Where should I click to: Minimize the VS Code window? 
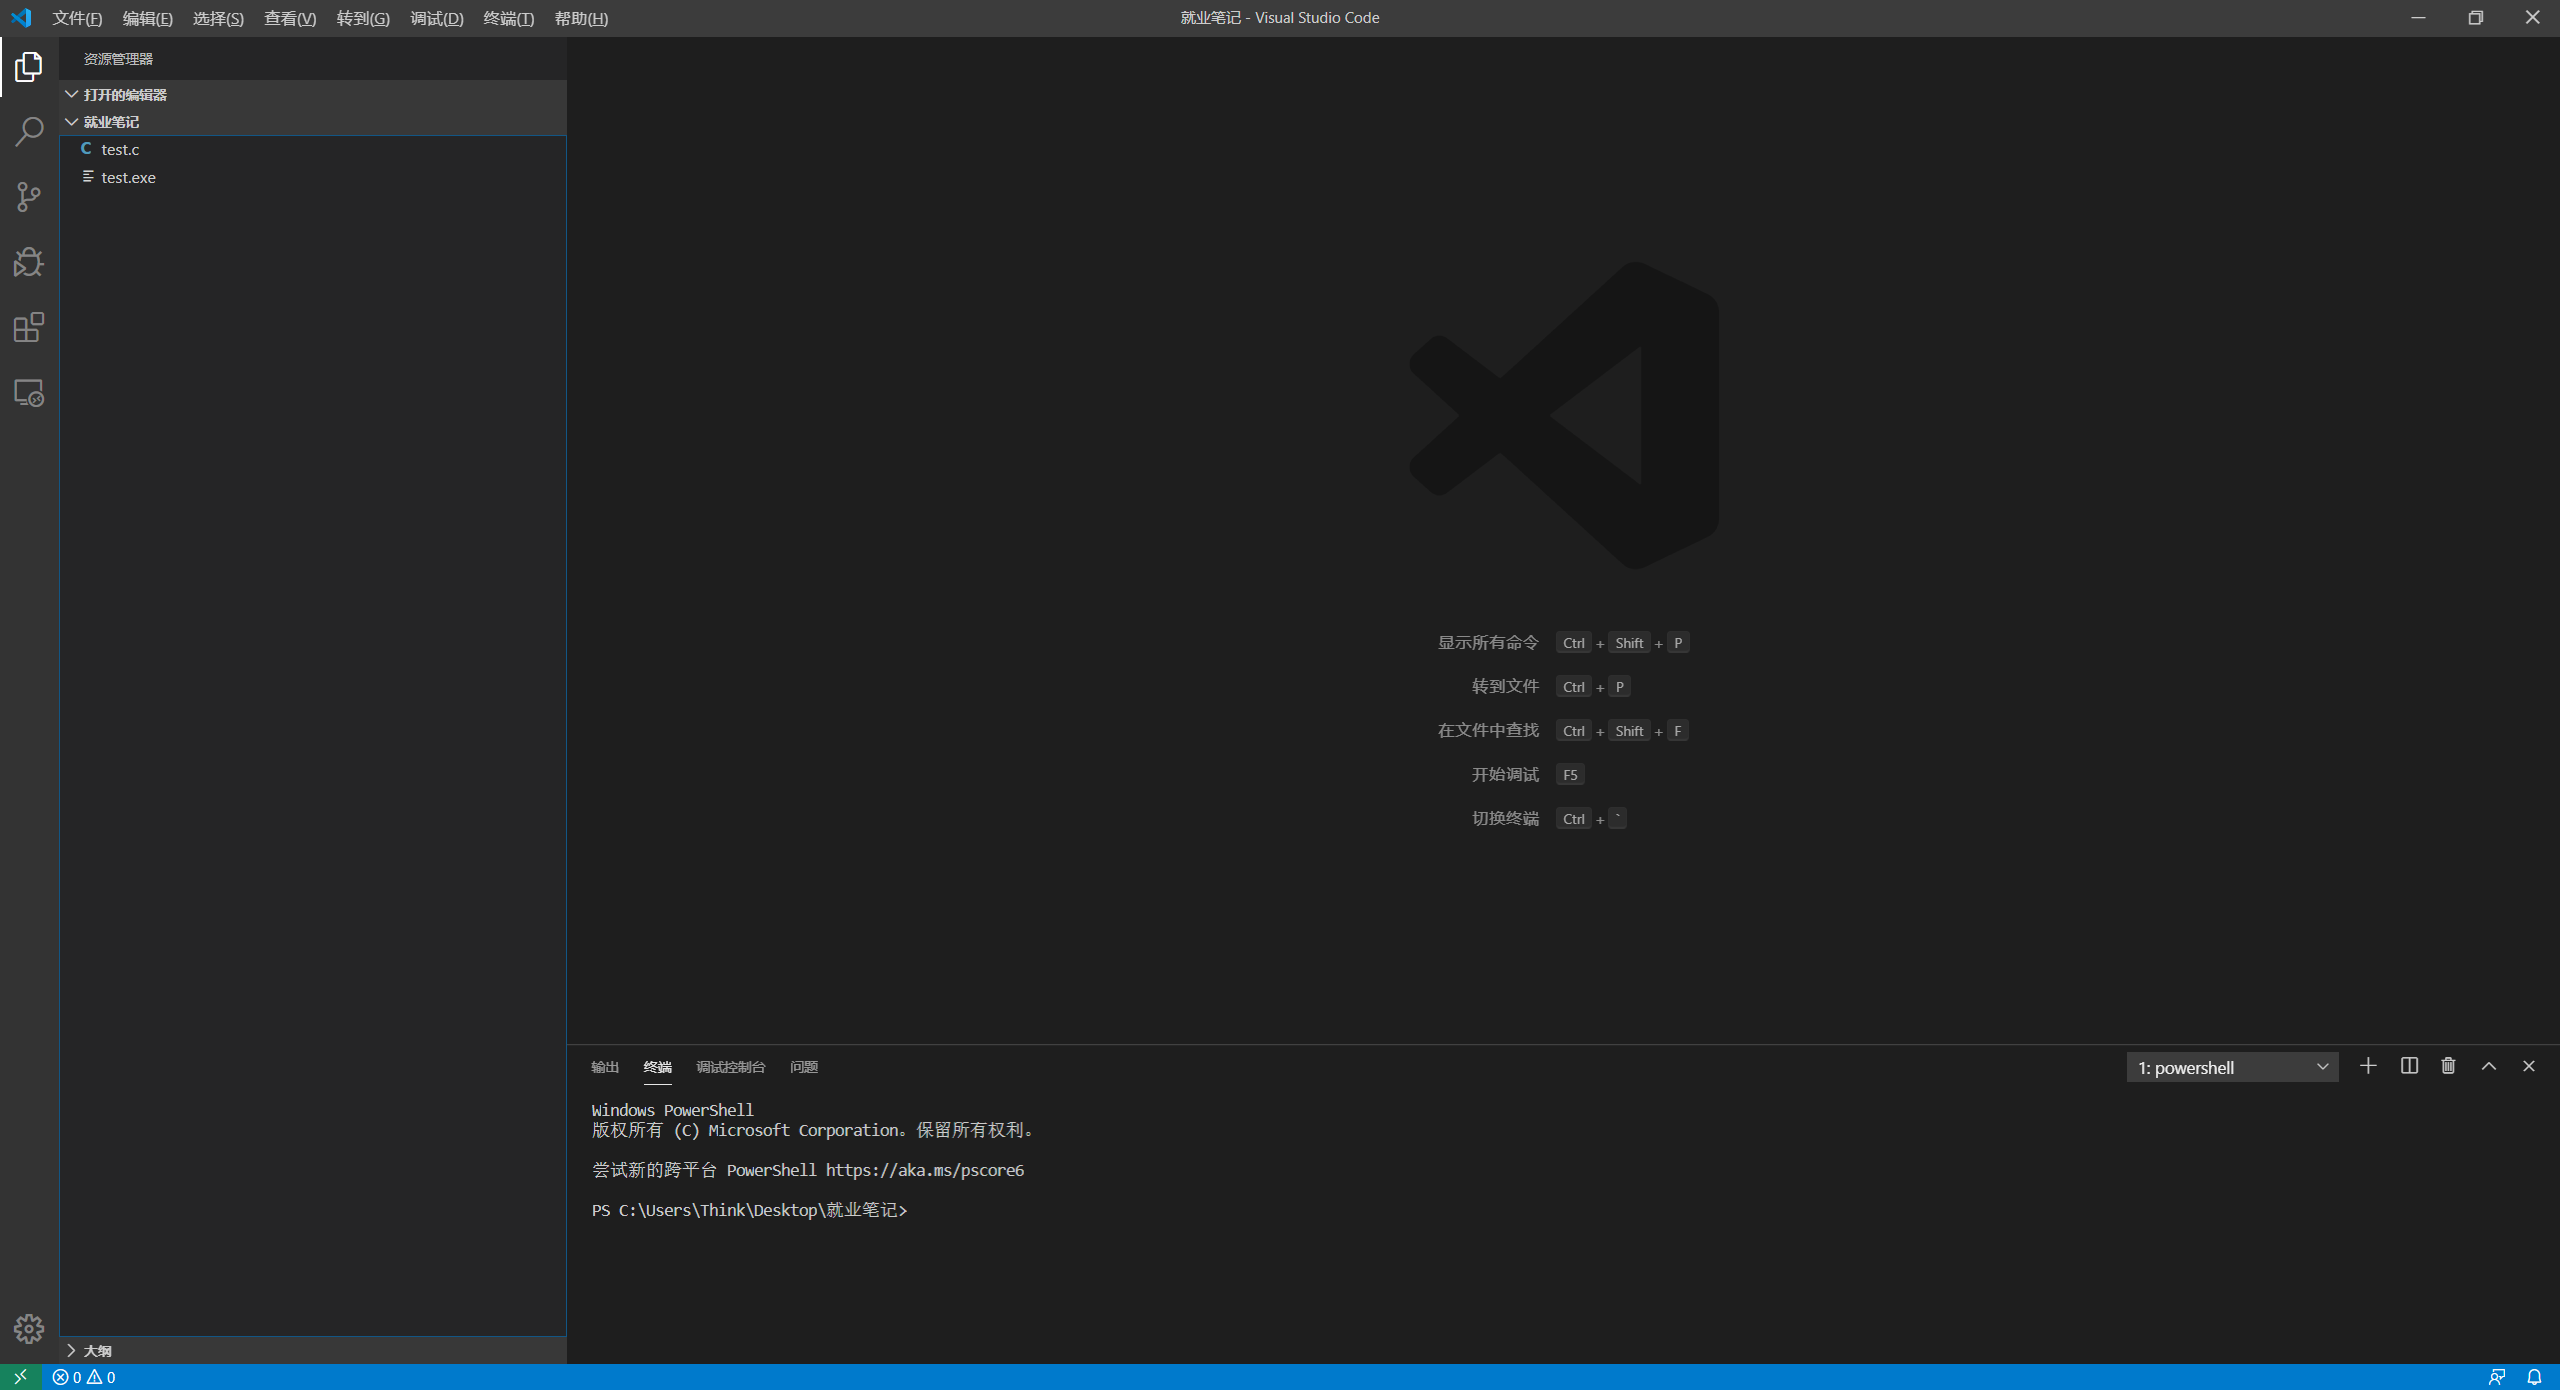coord(2418,18)
